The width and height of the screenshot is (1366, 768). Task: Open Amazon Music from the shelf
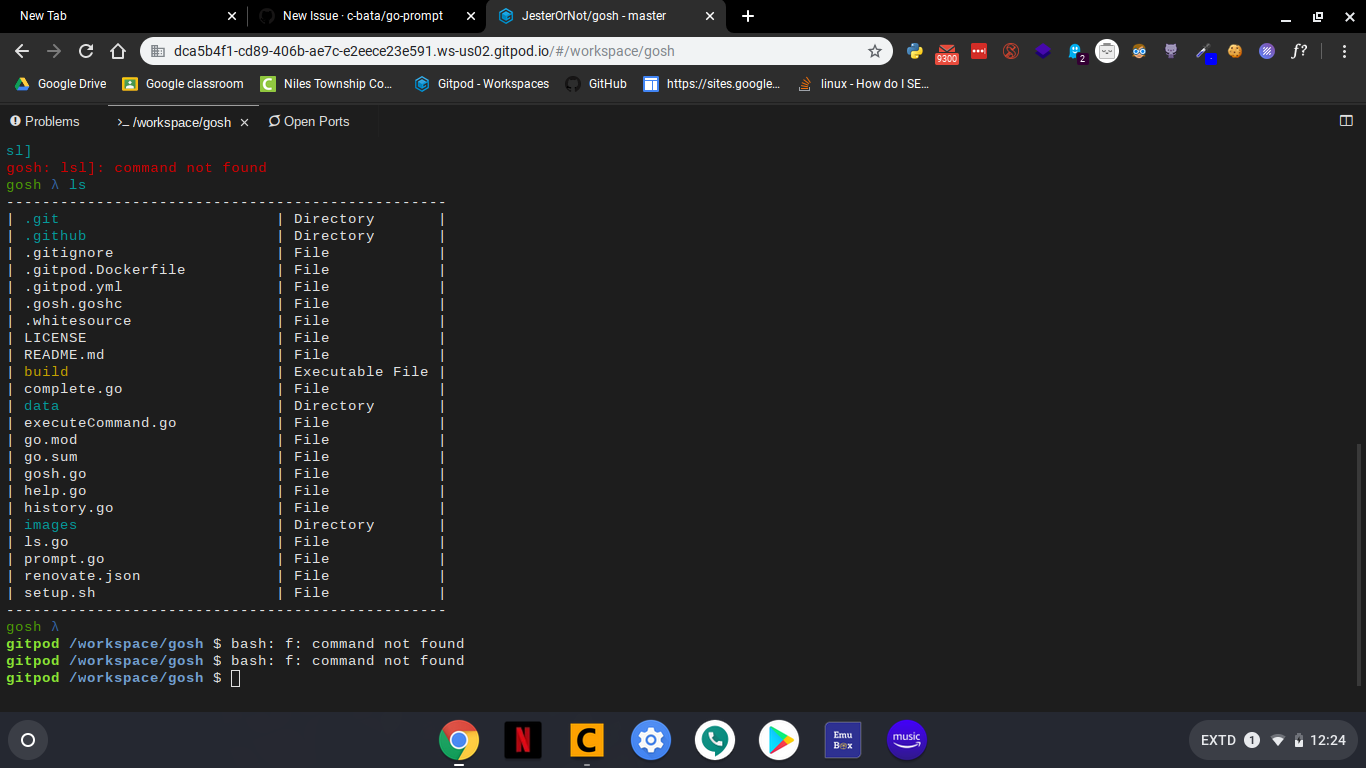coord(906,740)
